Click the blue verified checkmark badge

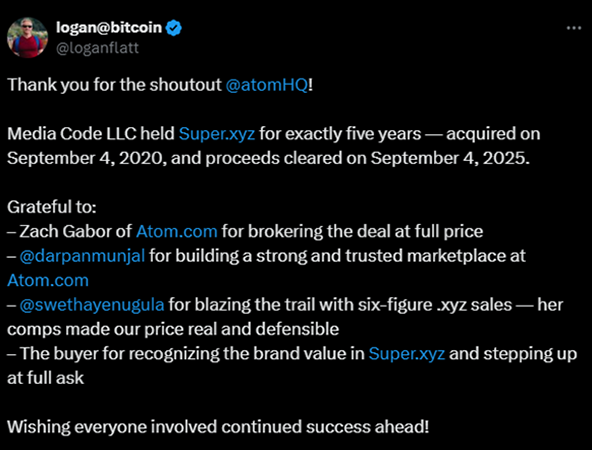(x=174, y=28)
